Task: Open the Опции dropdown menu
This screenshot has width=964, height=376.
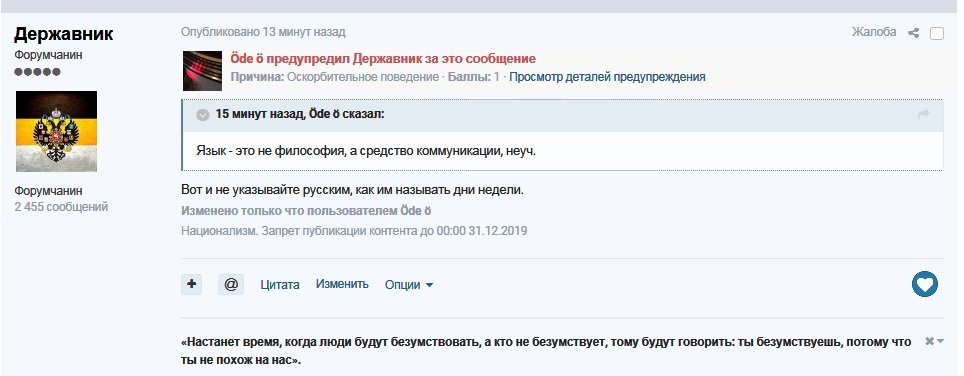Action: pos(409,285)
